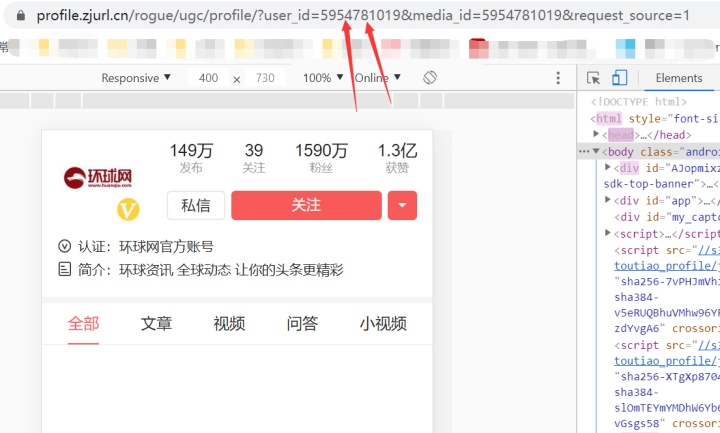Select the 全部 tab
Image resolution: width=720 pixels, height=433 pixels.
click(x=84, y=324)
